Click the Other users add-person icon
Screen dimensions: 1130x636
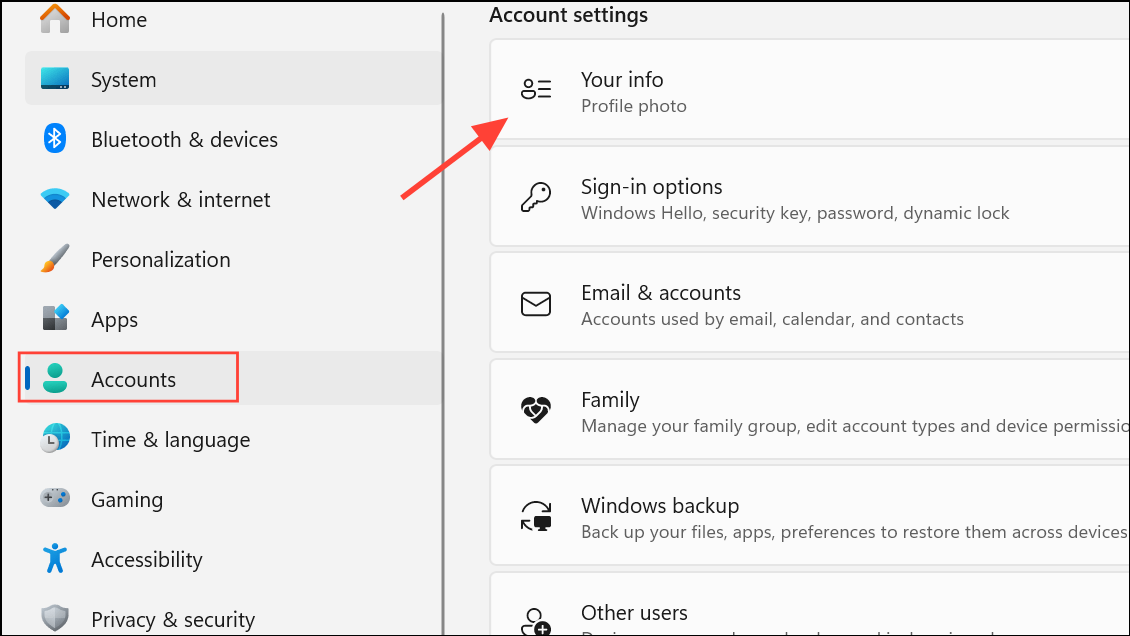click(536, 622)
